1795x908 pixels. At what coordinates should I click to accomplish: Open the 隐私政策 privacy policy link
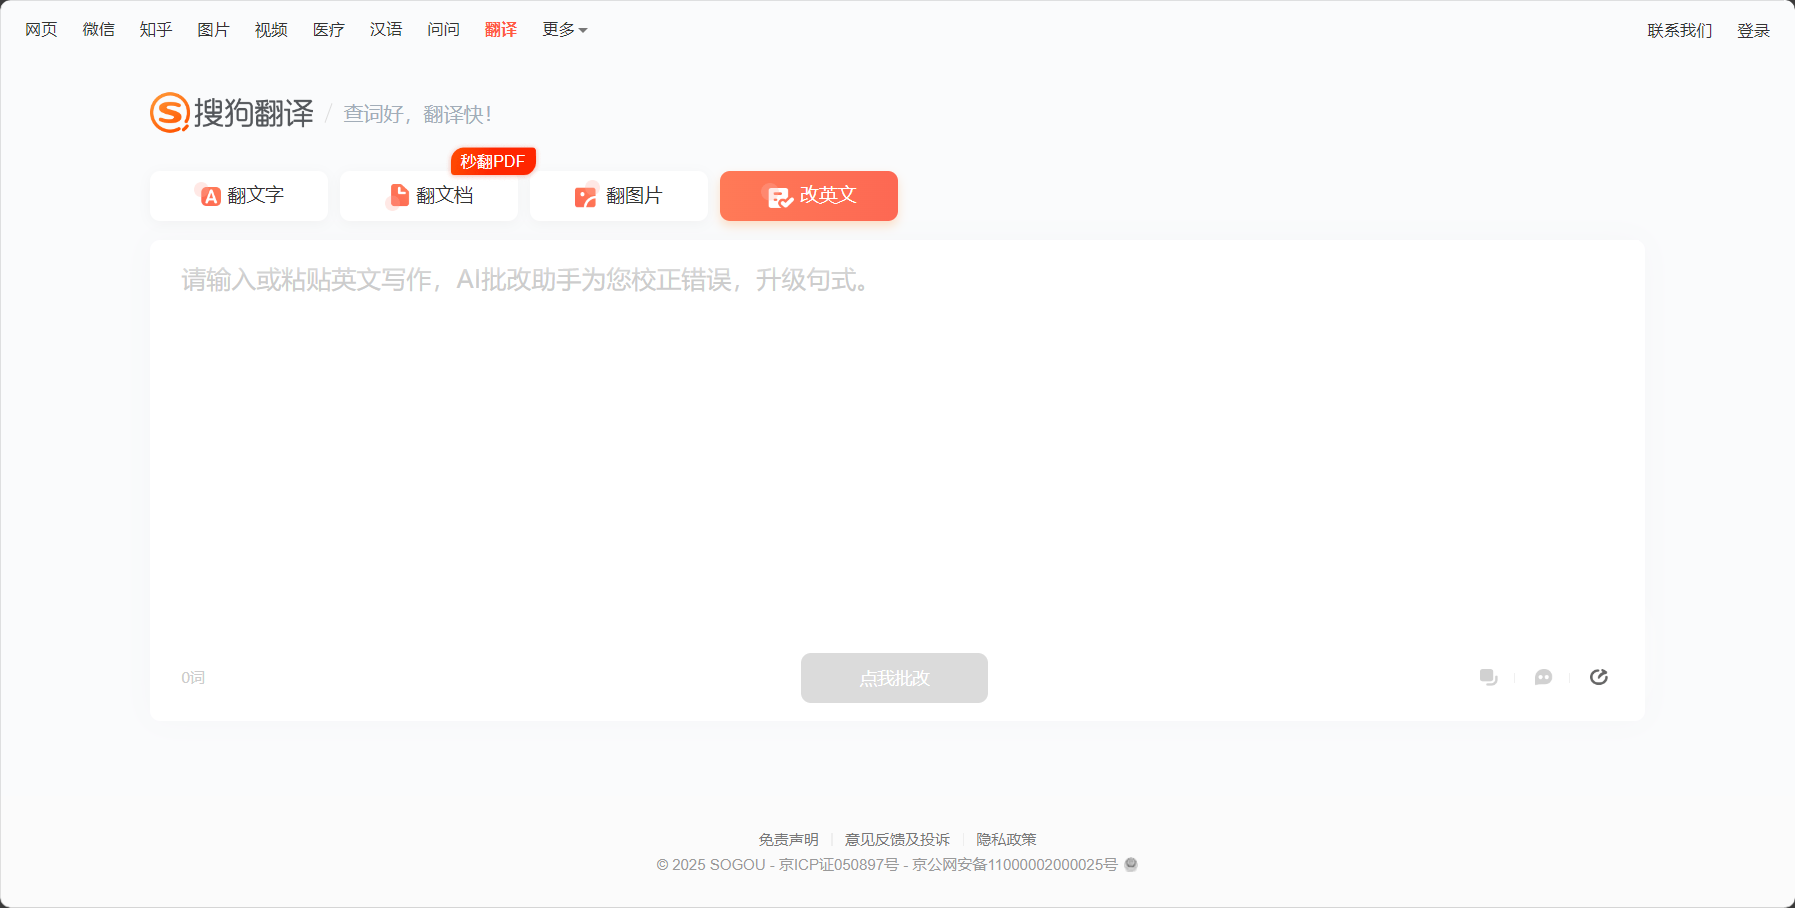[1006, 839]
